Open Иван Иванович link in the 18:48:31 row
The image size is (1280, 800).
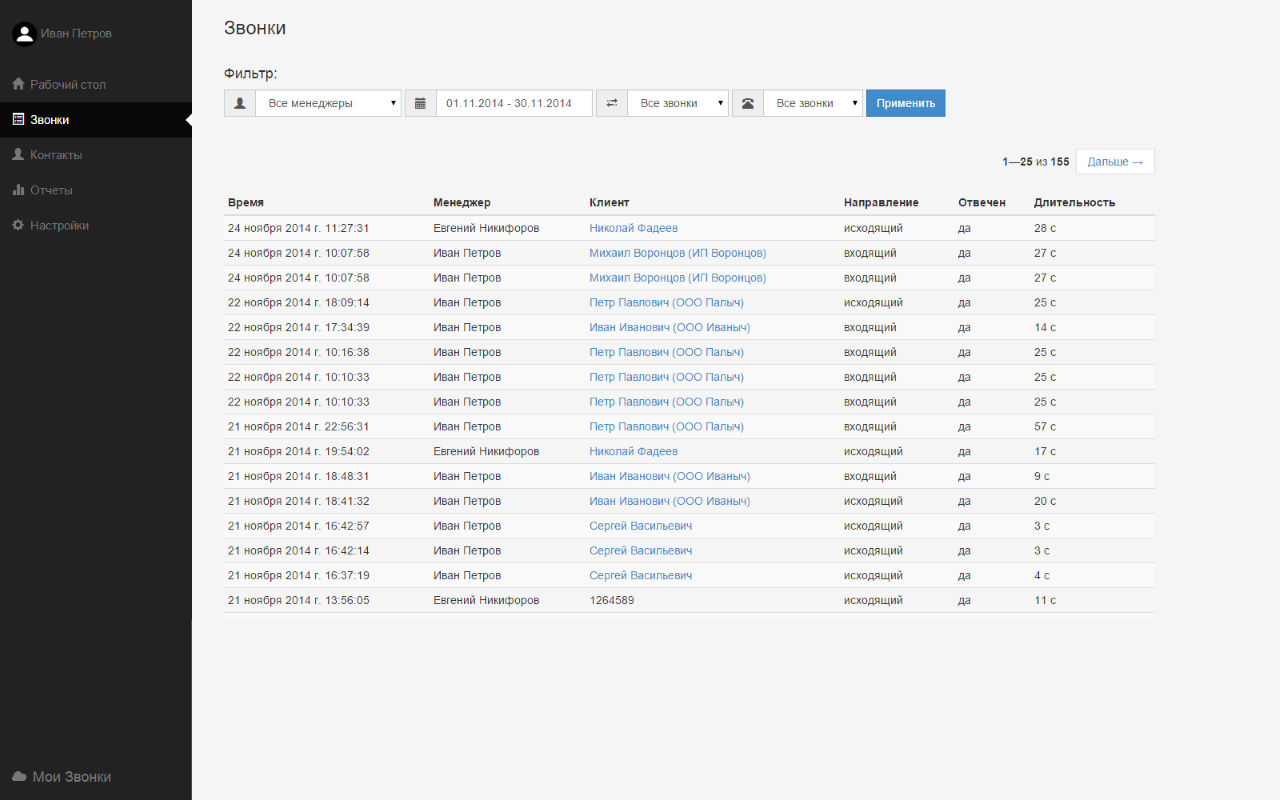(669, 476)
